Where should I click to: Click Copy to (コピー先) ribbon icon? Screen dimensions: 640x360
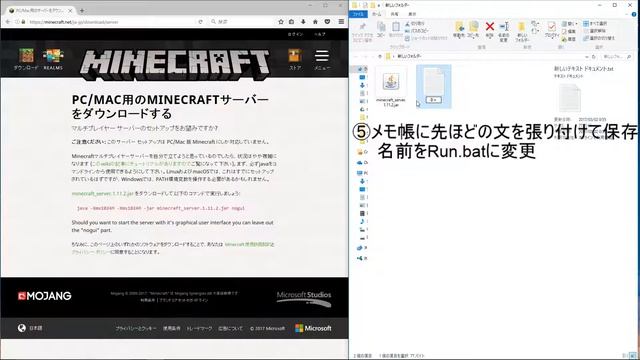[473, 30]
